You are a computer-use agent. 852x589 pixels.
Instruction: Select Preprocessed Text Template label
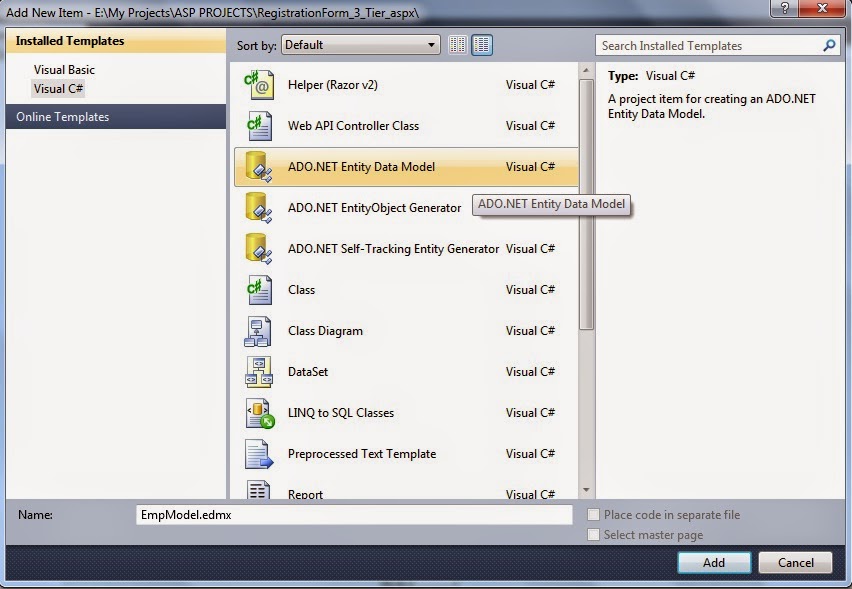point(362,454)
